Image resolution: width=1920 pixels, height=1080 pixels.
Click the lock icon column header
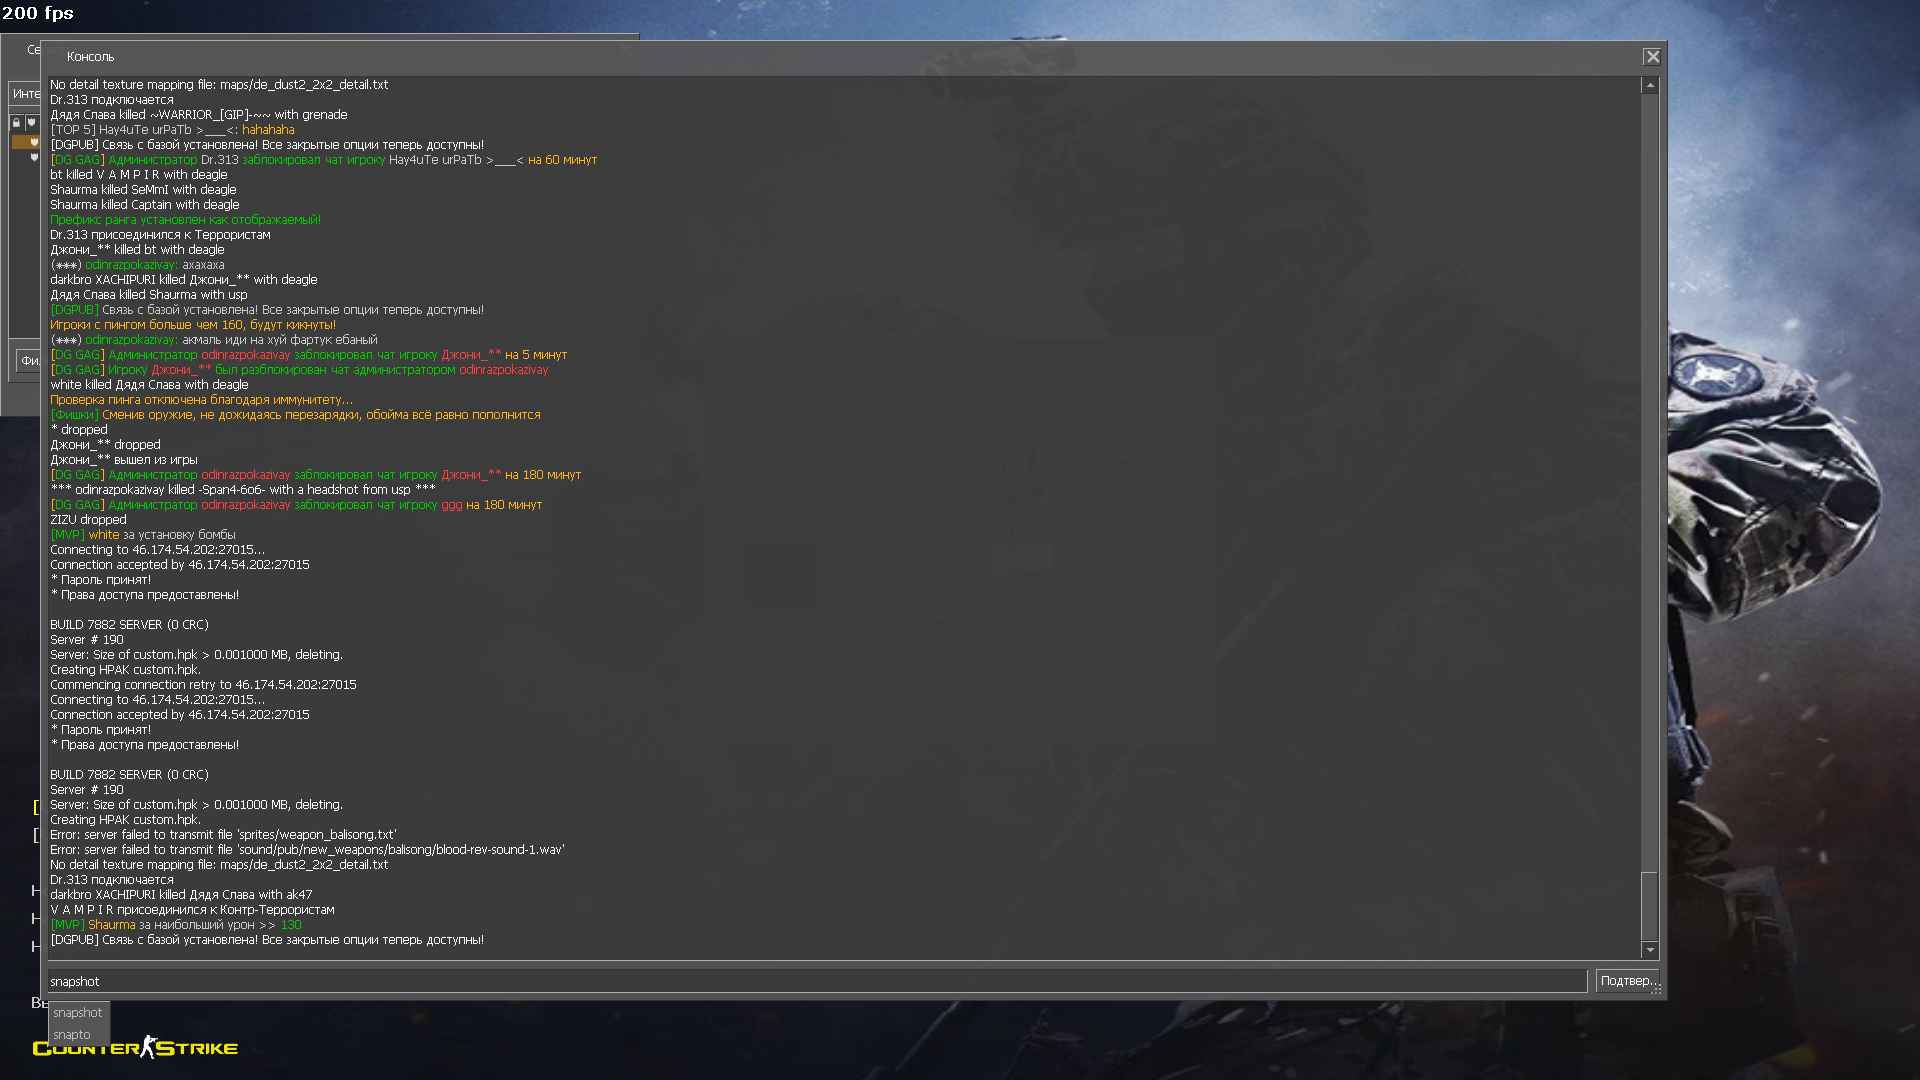click(16, 123)
